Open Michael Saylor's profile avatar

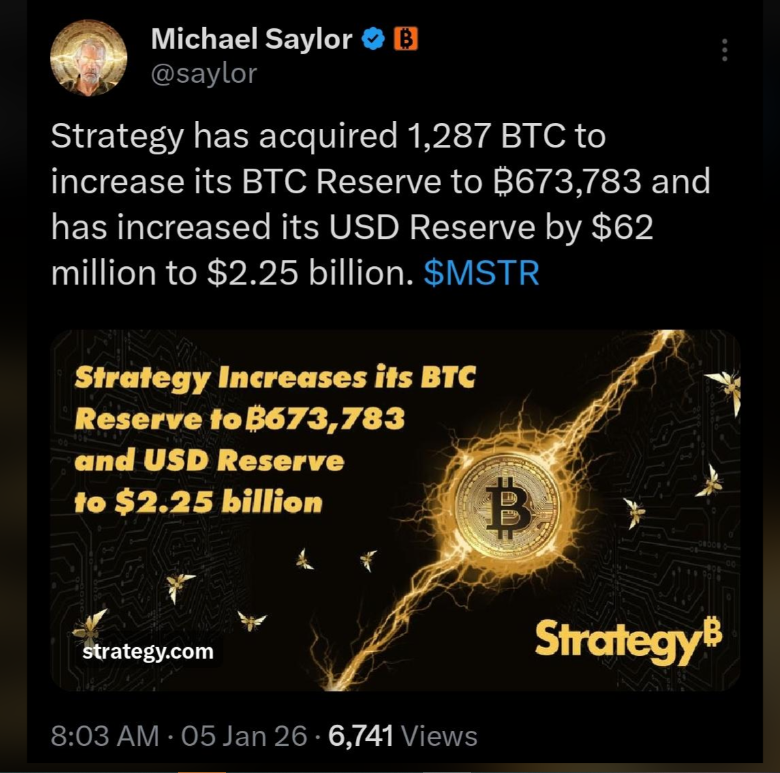click(x=89, y=58)
